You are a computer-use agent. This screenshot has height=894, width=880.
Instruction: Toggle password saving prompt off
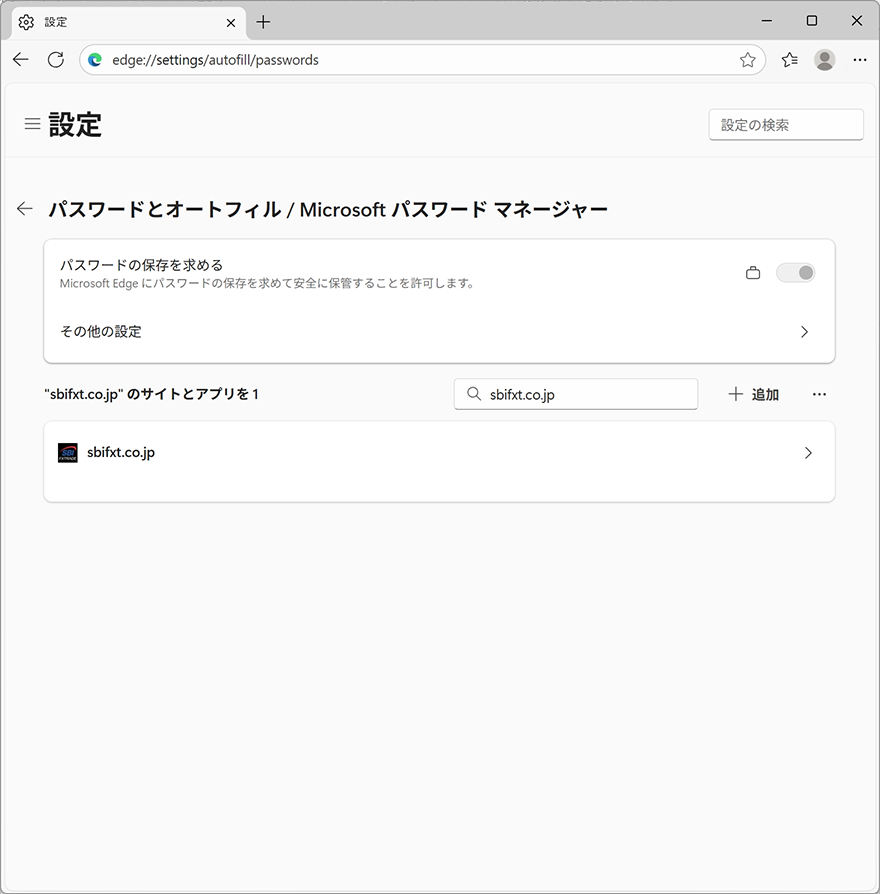(x=795, y=272)
